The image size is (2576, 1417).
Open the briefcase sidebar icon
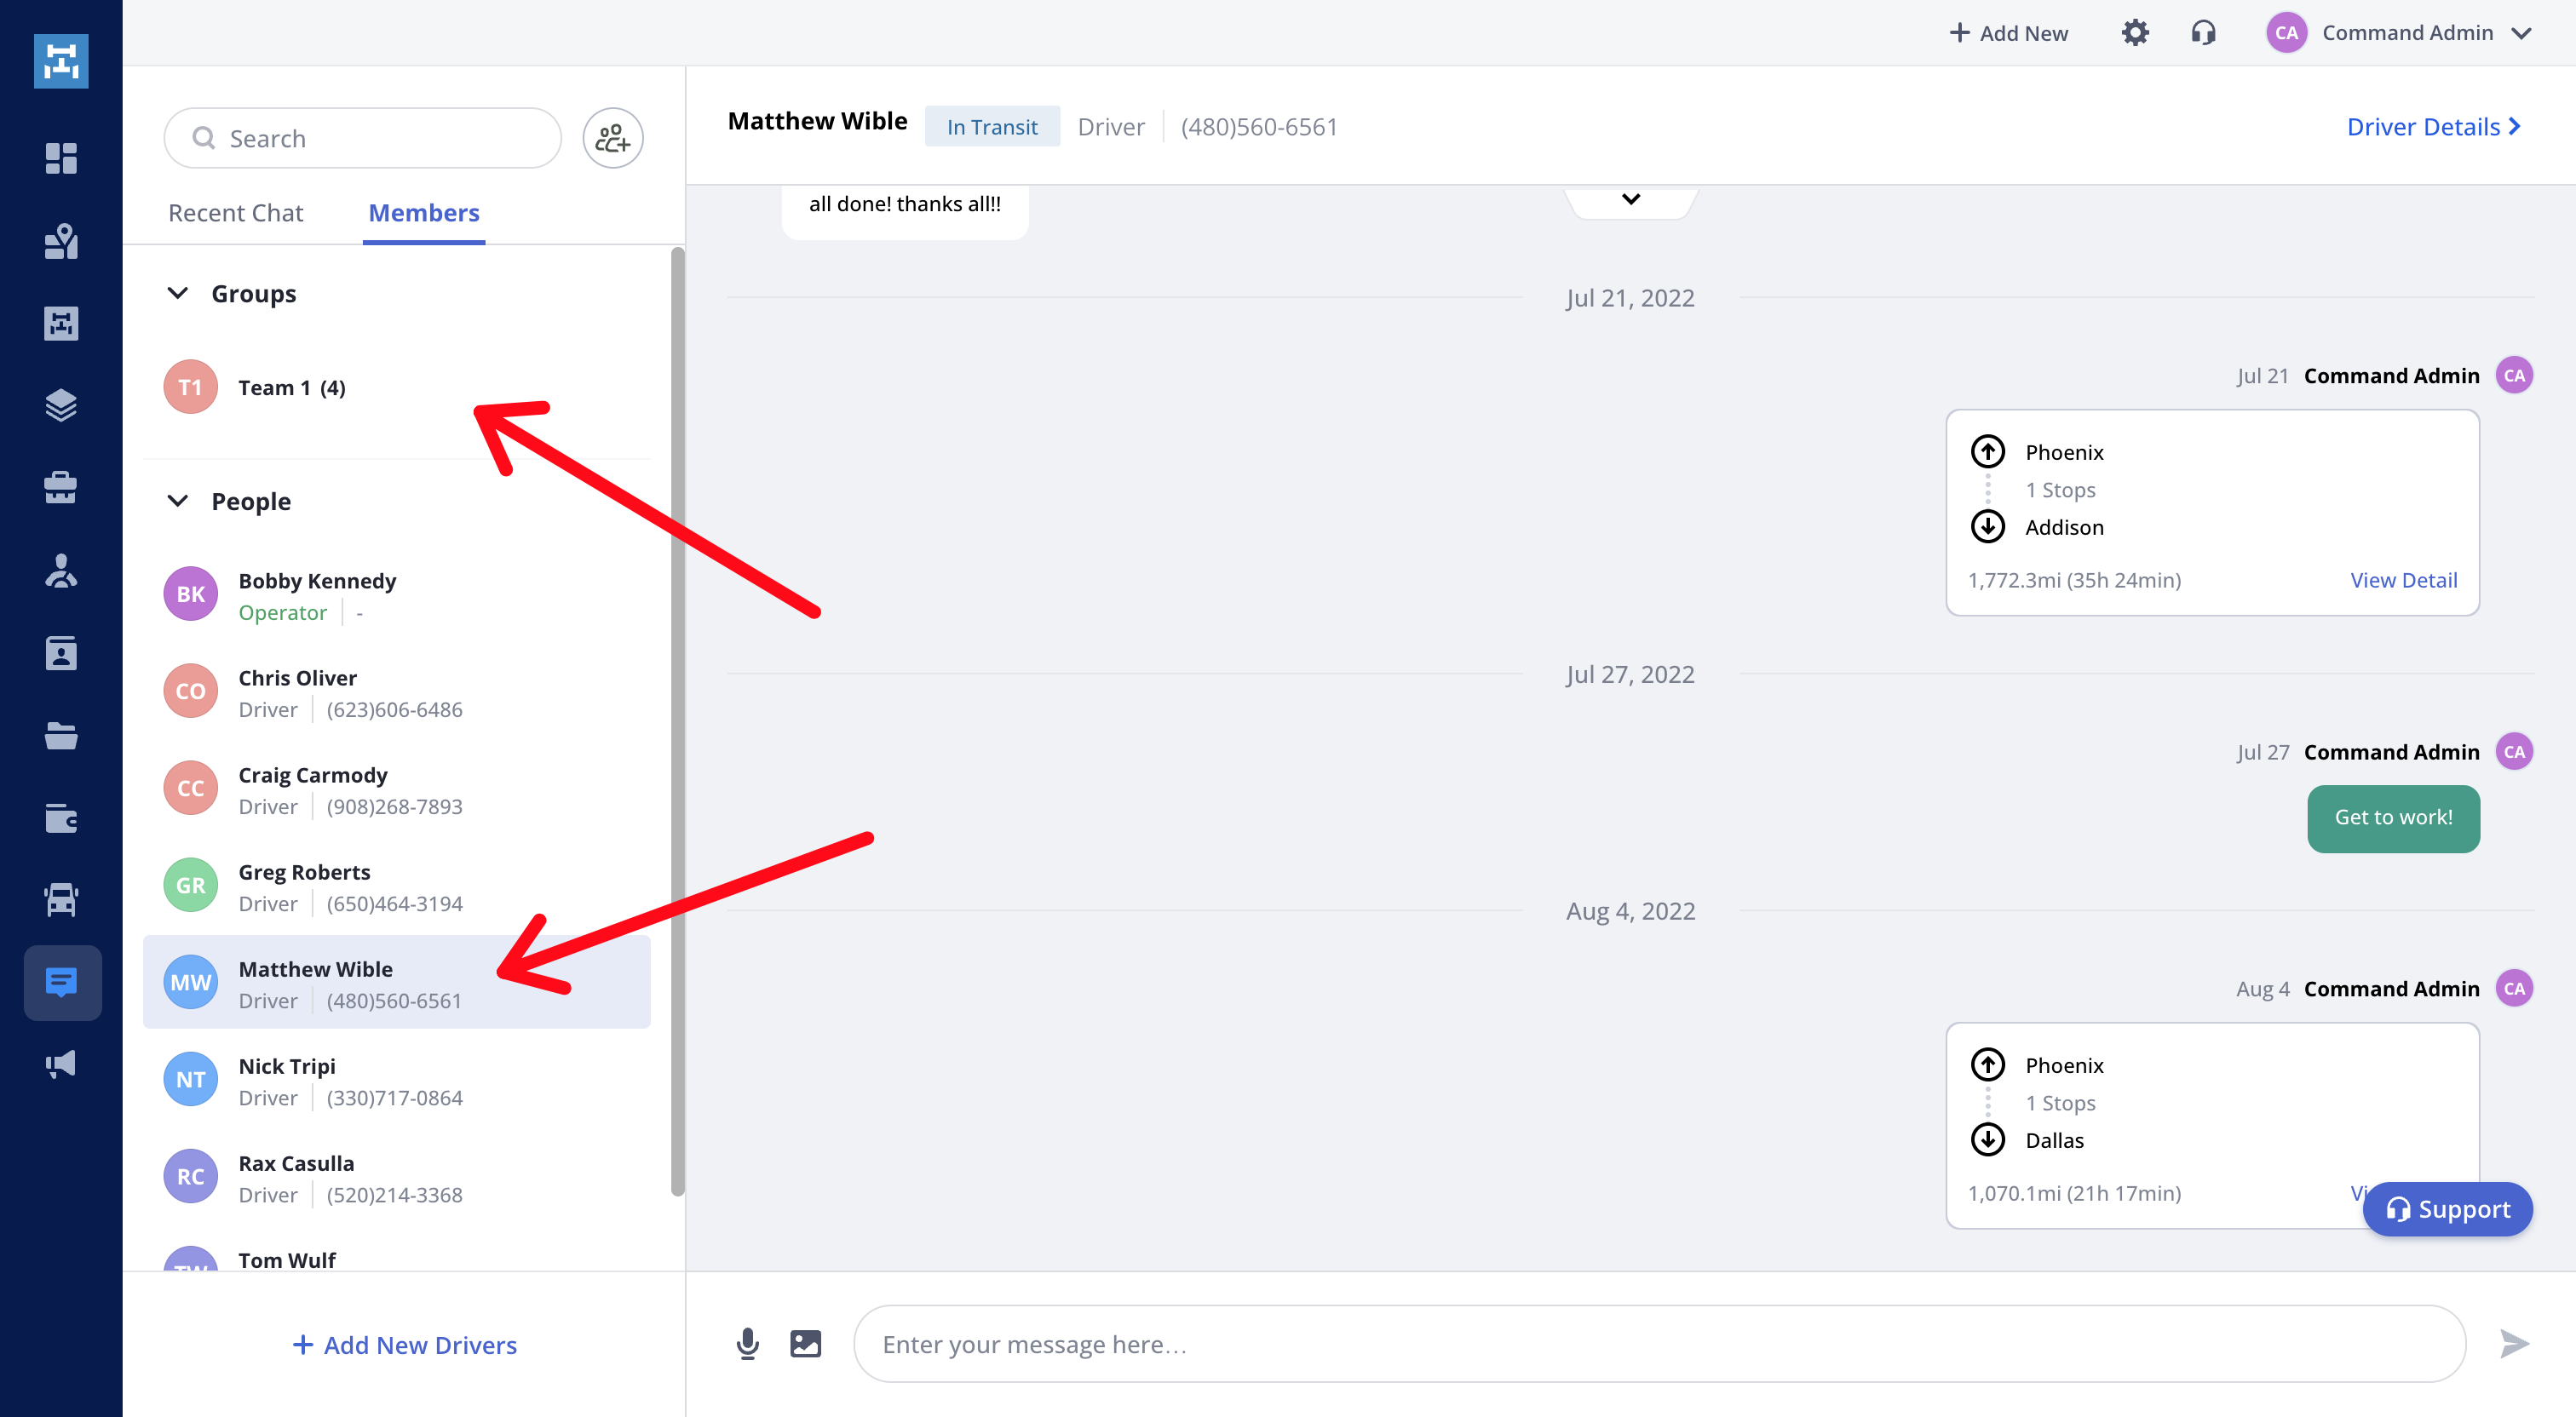[61, 487]
